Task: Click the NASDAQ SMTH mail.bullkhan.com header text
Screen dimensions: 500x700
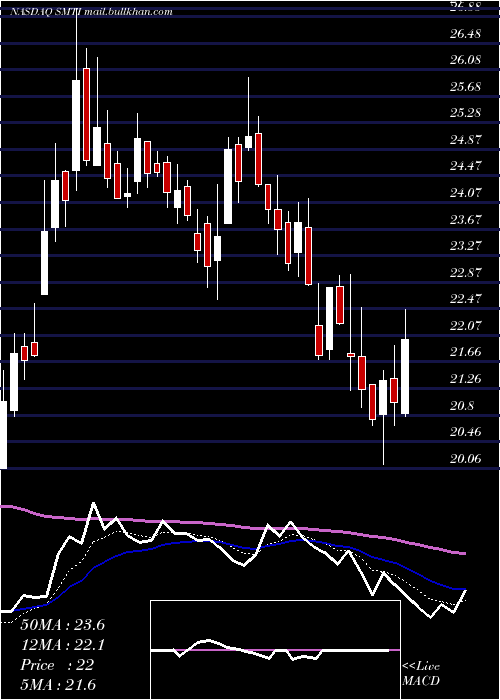Action: (x=91, y=12)
